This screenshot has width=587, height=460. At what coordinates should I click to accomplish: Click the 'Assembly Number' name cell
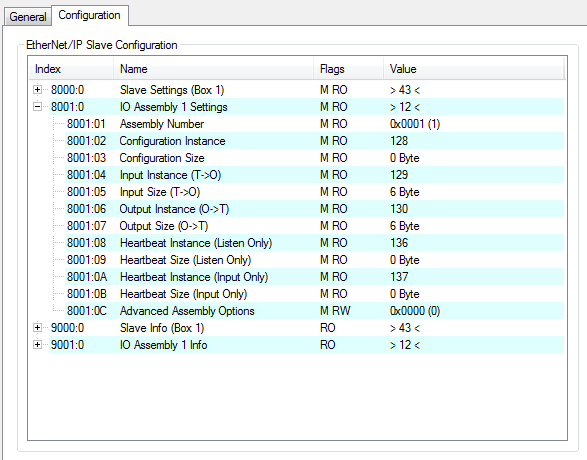(x=162, y=124)
